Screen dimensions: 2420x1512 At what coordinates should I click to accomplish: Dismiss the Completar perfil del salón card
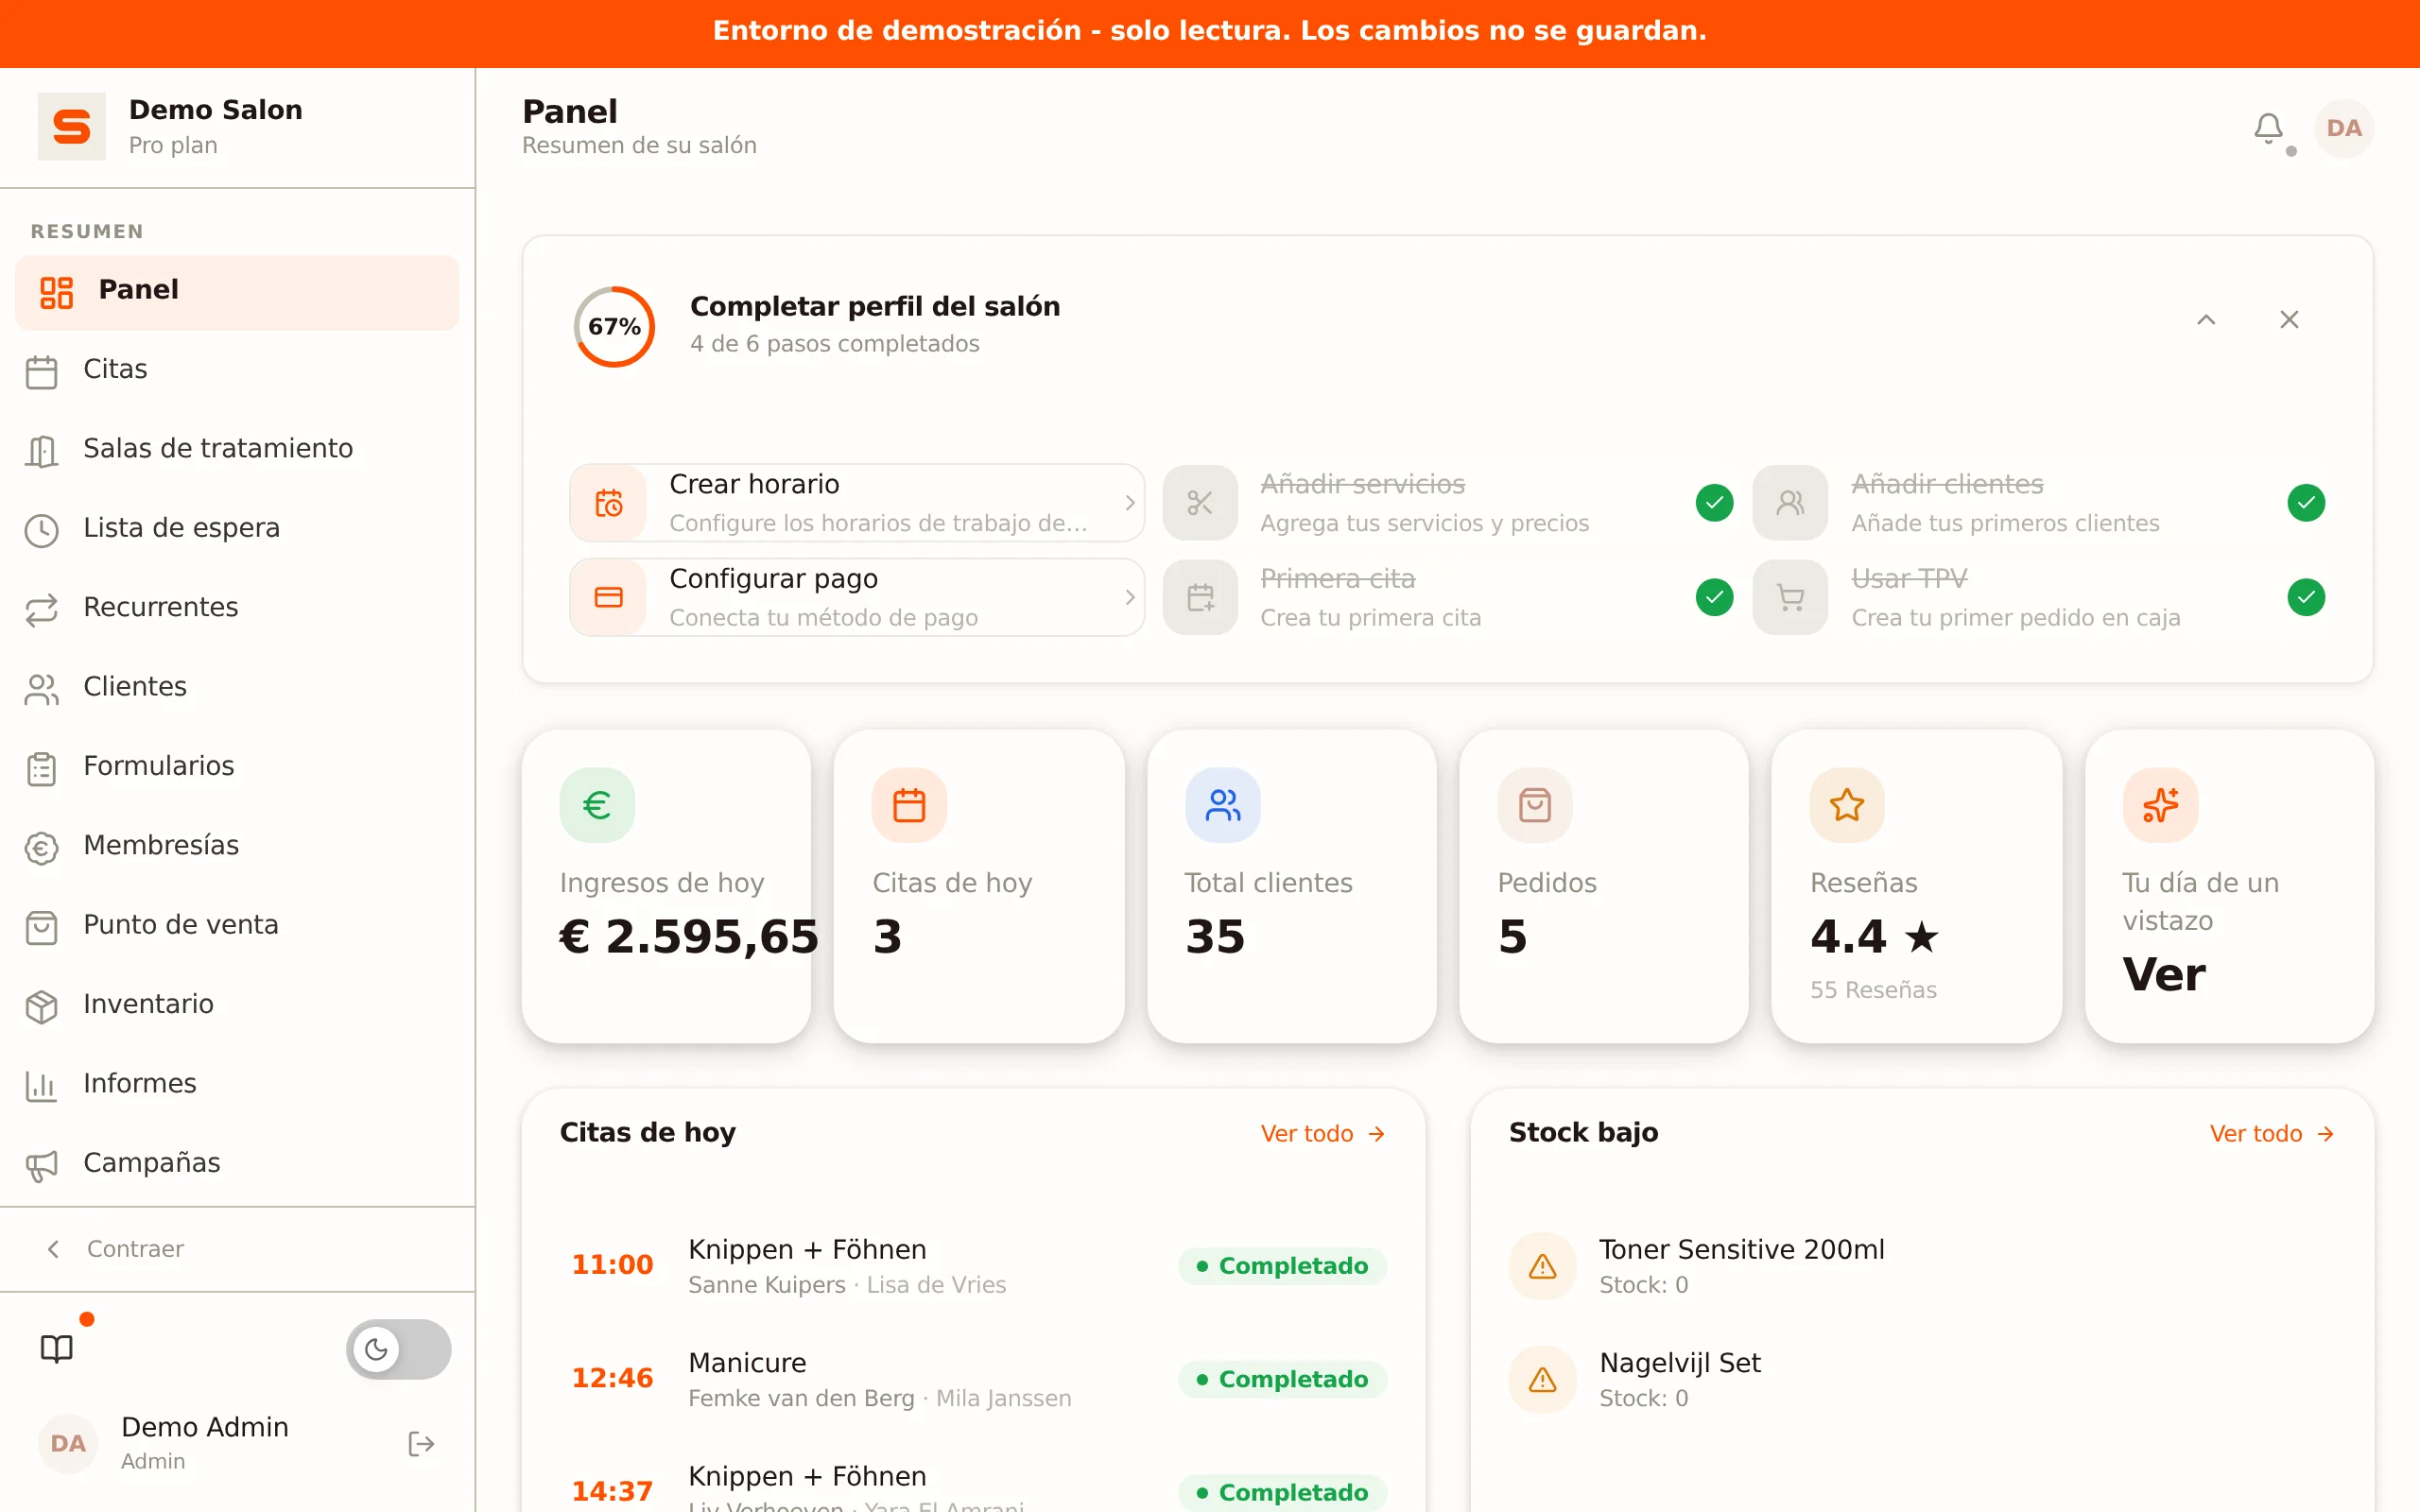2289,319
